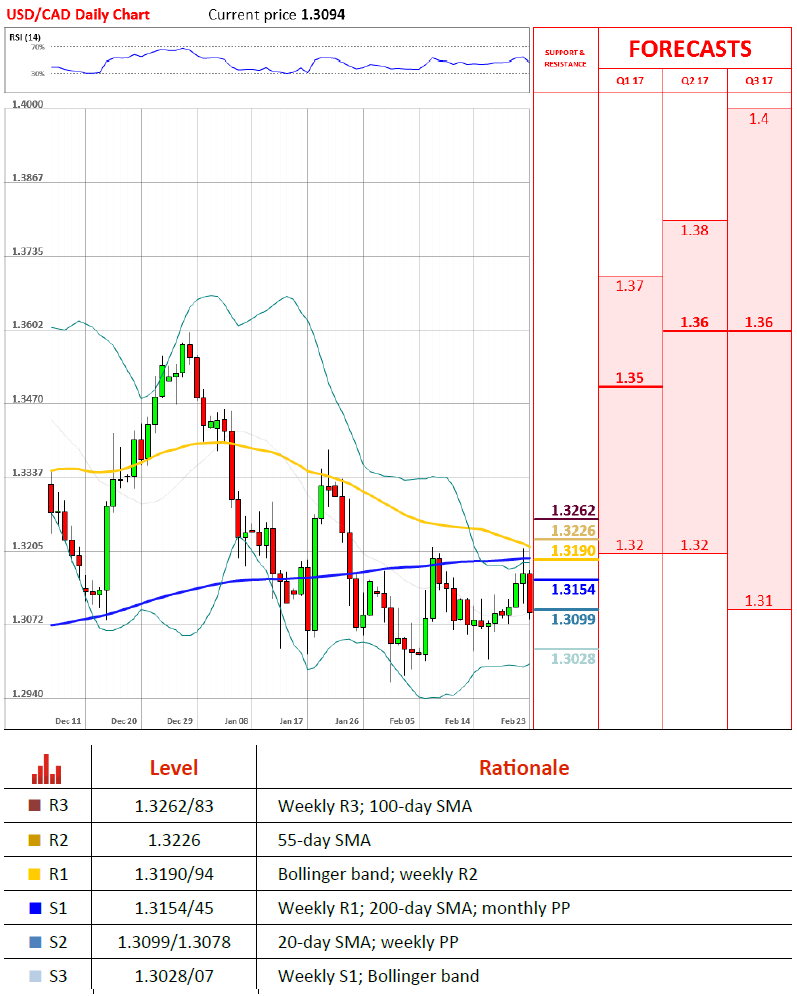Click the 1.3154/45 level cell
797x996 pixels.
[x=174, y=908]
